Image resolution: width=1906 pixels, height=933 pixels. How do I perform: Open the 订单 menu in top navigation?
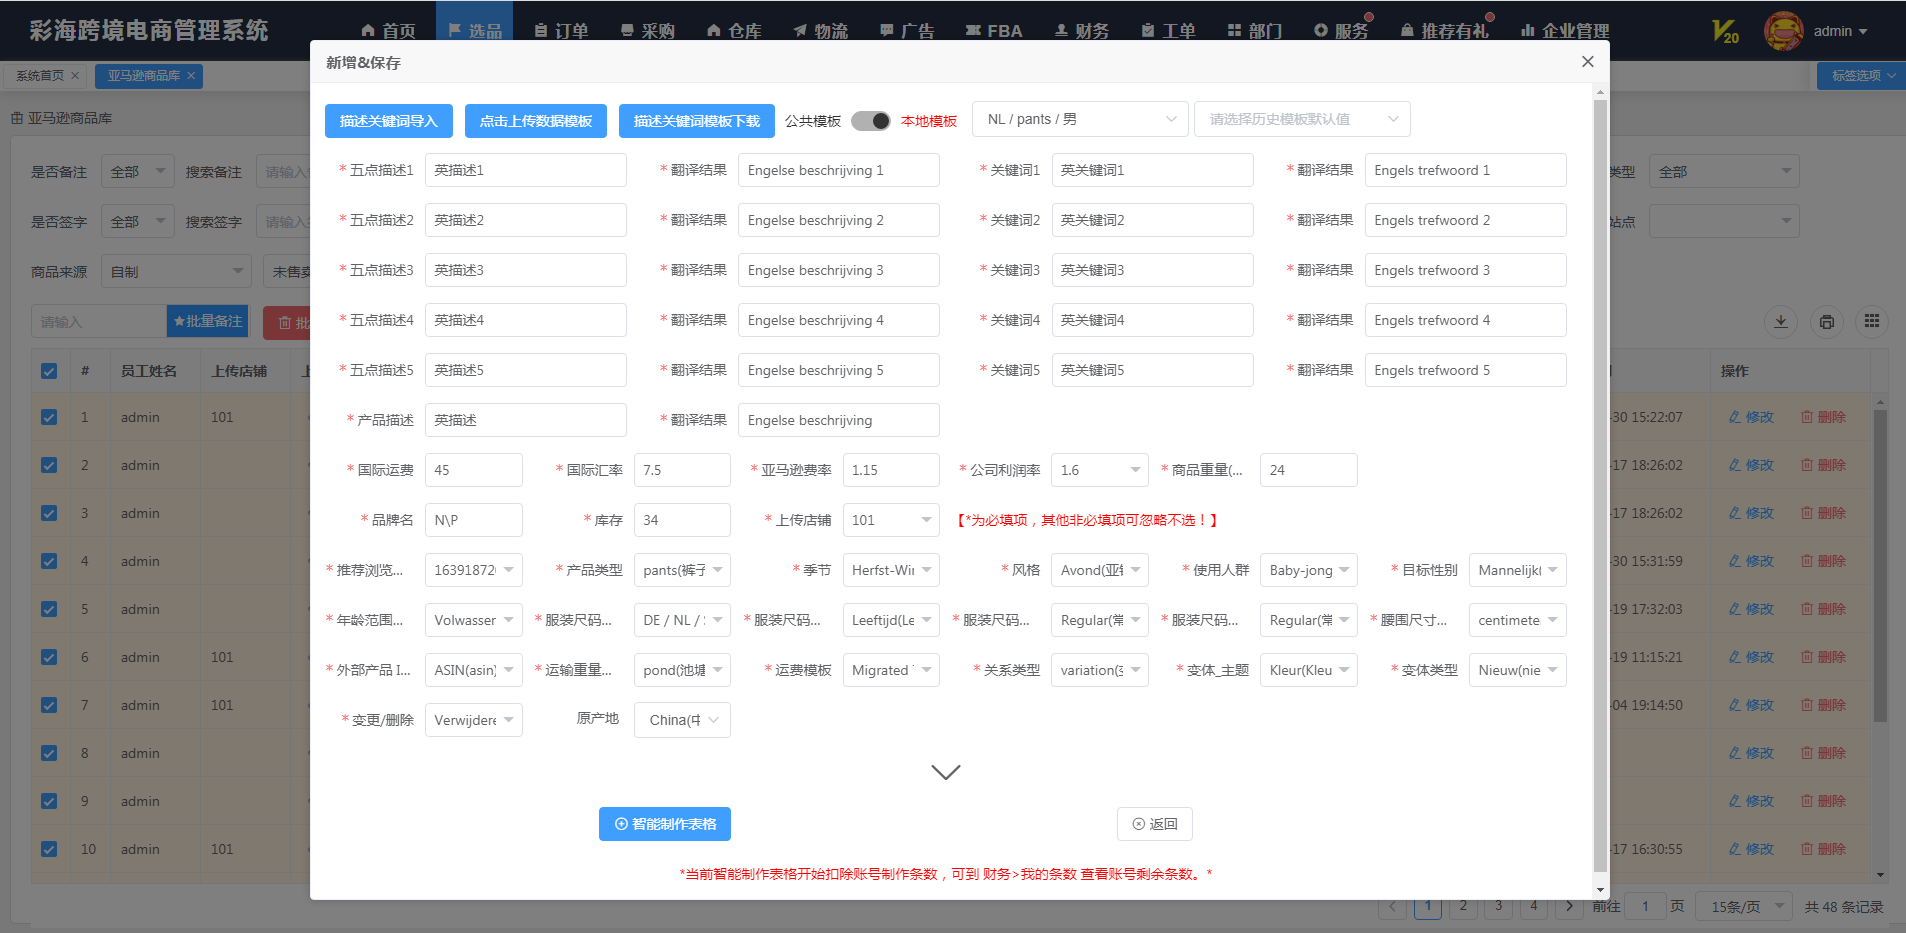coord(561,31)
